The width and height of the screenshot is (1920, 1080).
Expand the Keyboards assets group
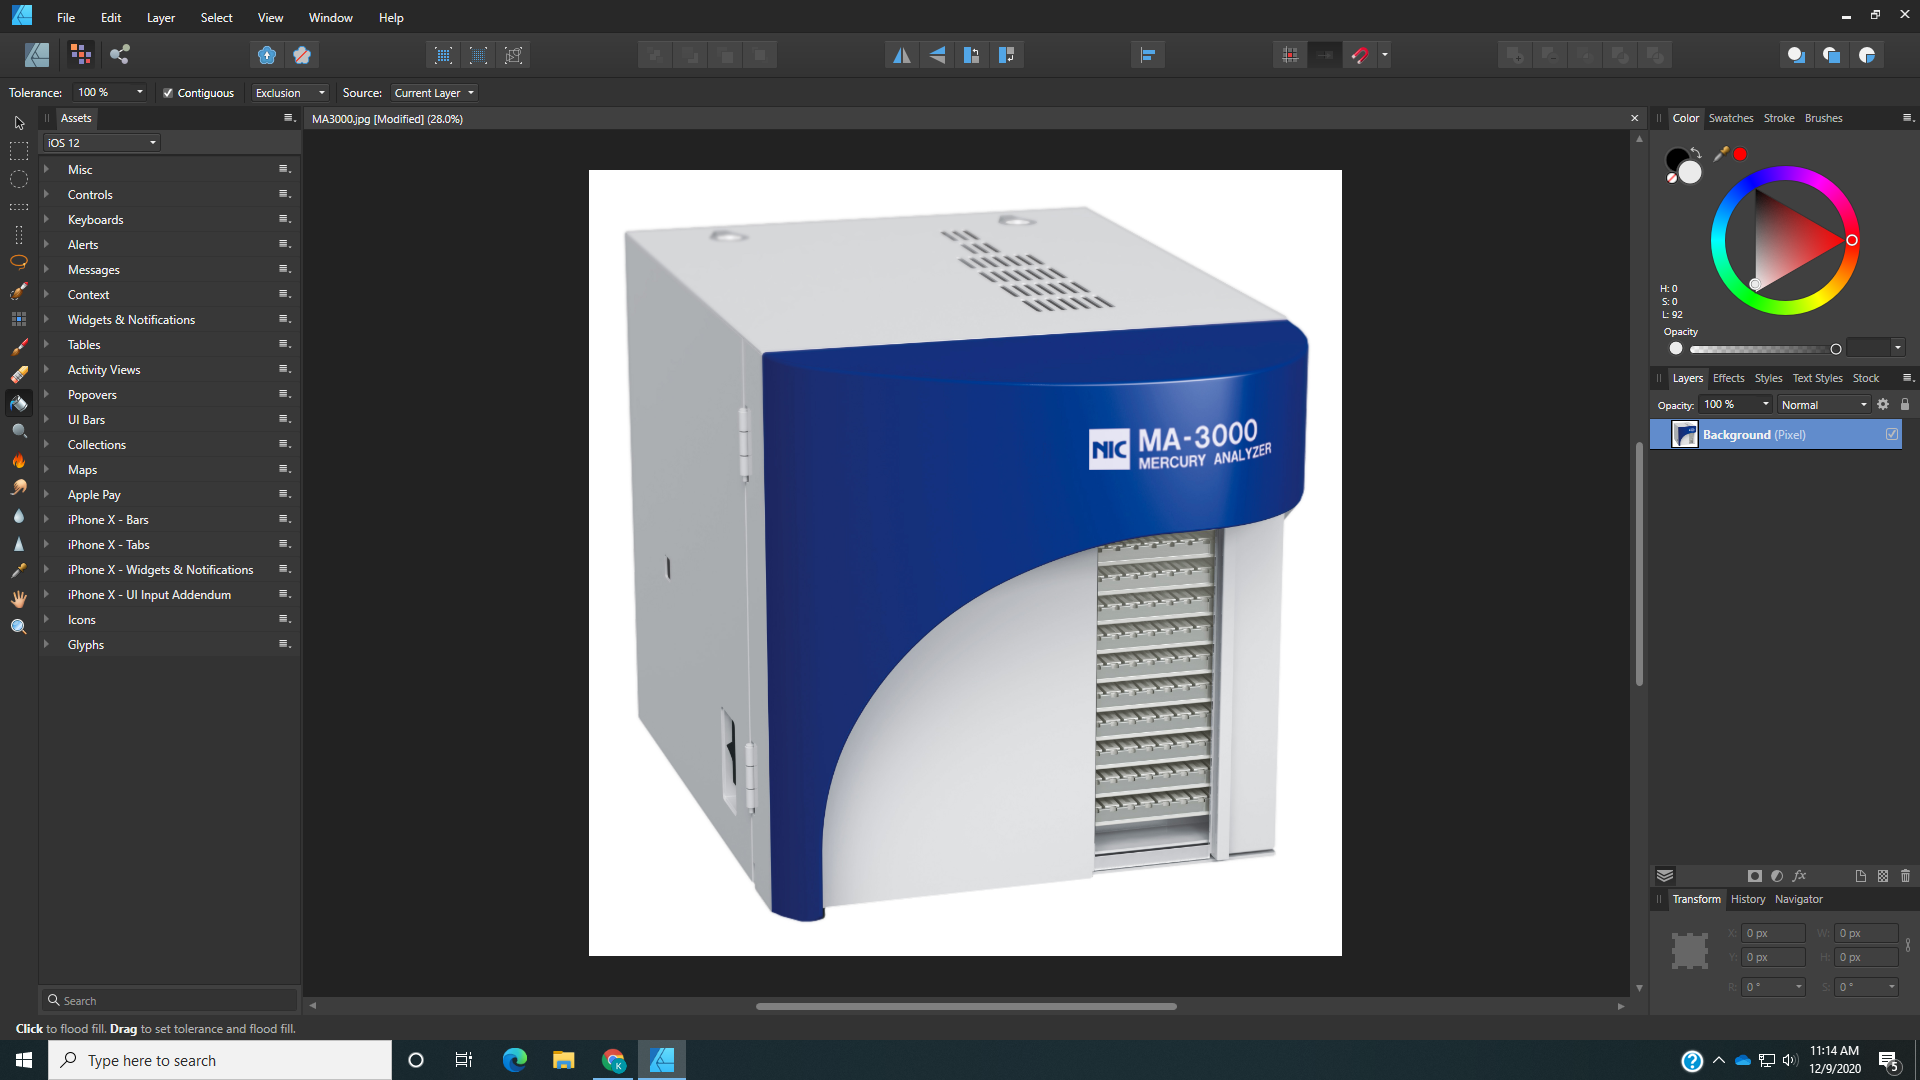46,219
